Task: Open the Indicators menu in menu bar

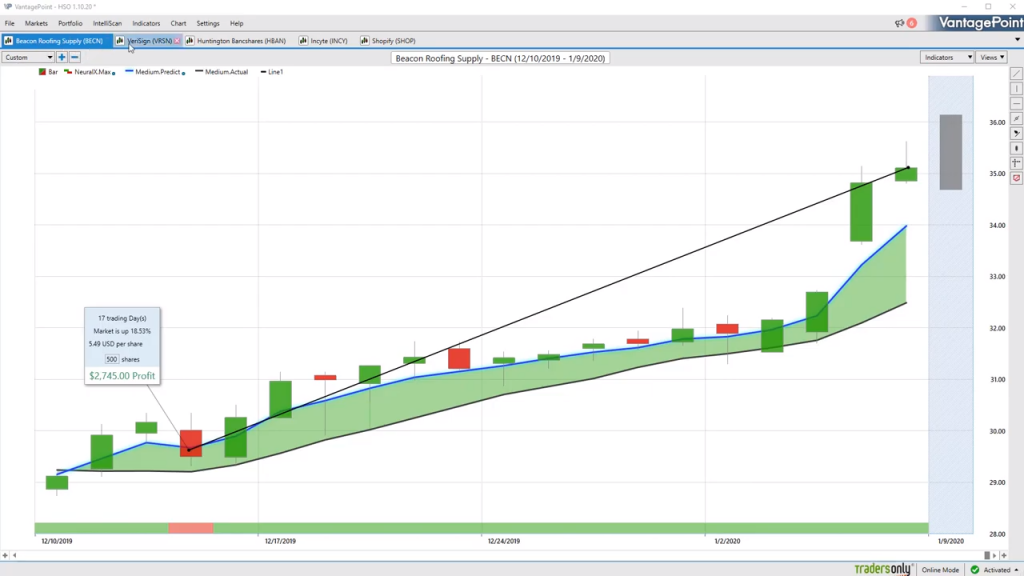Action: click(x=146, y=24)
